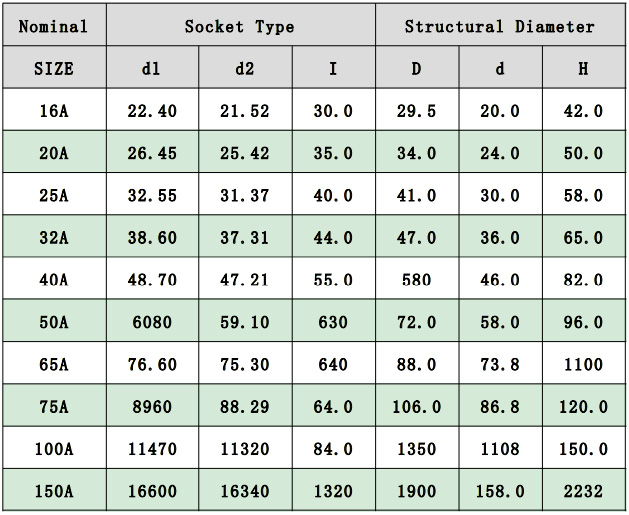Click the 22.40 value cell
The height and width of the screenshot is (515, 629).
pyautogui.click(x=152, y=112)
